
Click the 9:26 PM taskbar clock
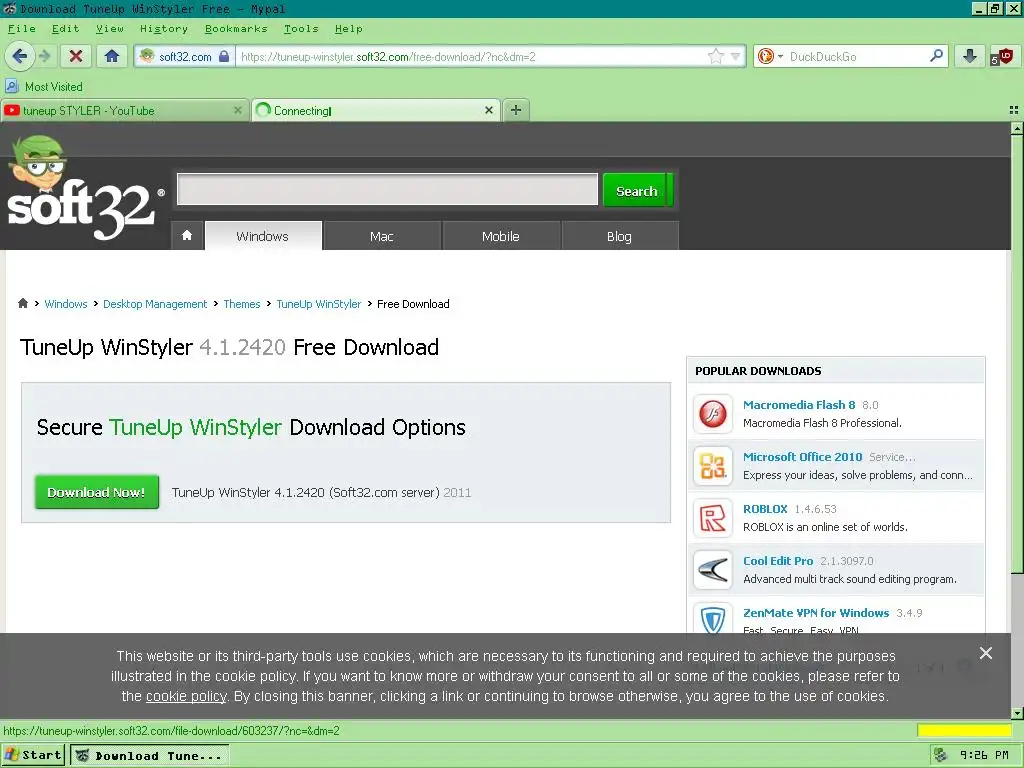(x=984, y=755)
